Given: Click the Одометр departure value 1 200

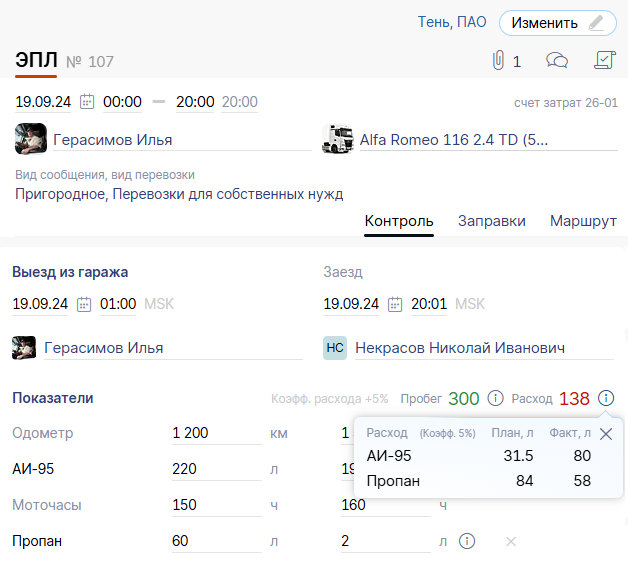Looking at the screenshot, I should [x=190, y=433].
